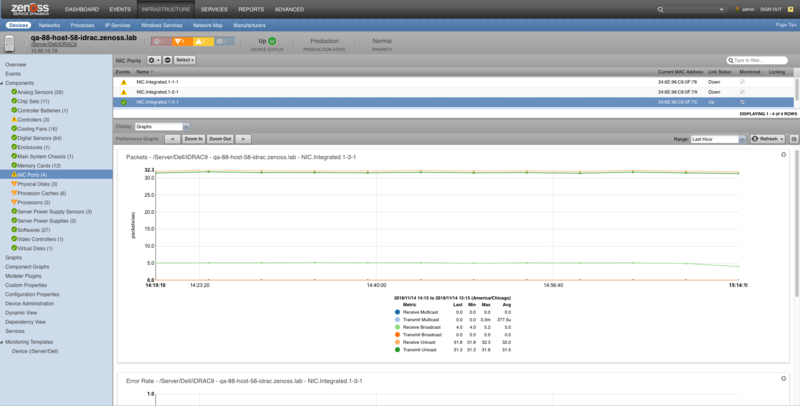The image size is (800, 406).
Task: Collapse the Components tree section
Action: (2, 83)
